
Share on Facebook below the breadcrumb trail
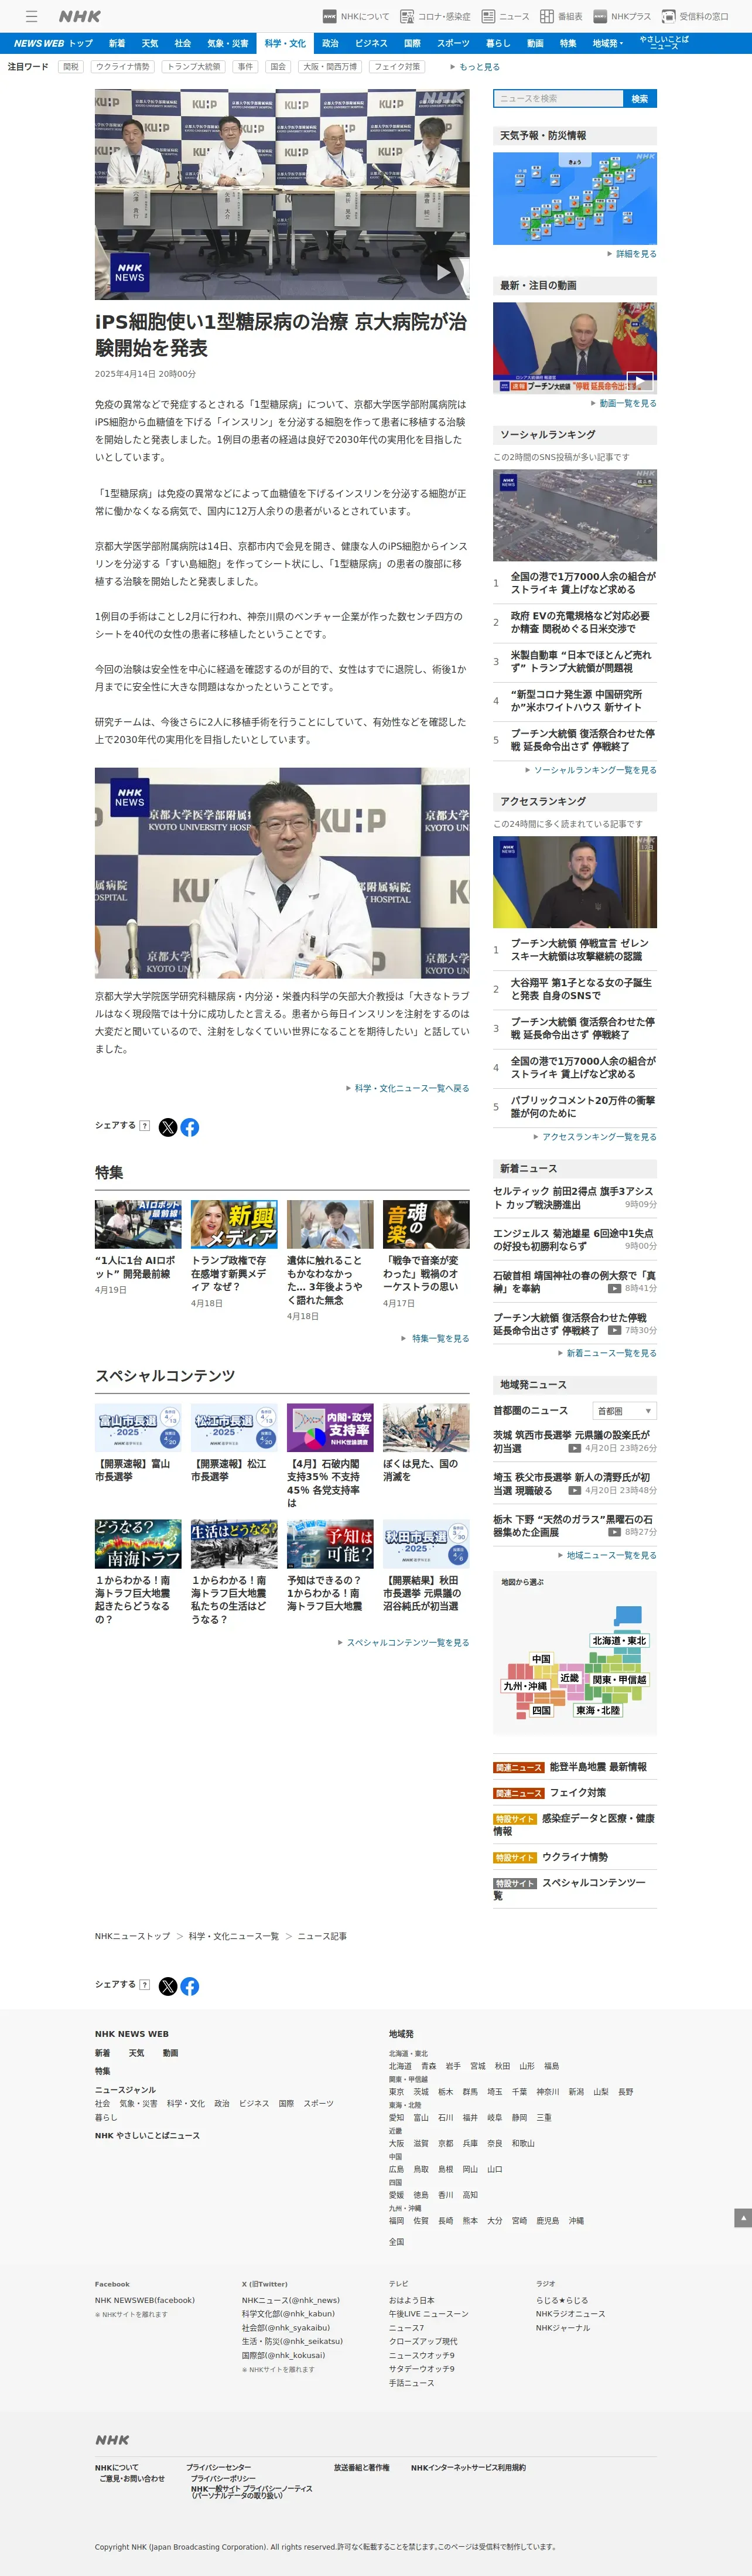tap(190, 1986)
